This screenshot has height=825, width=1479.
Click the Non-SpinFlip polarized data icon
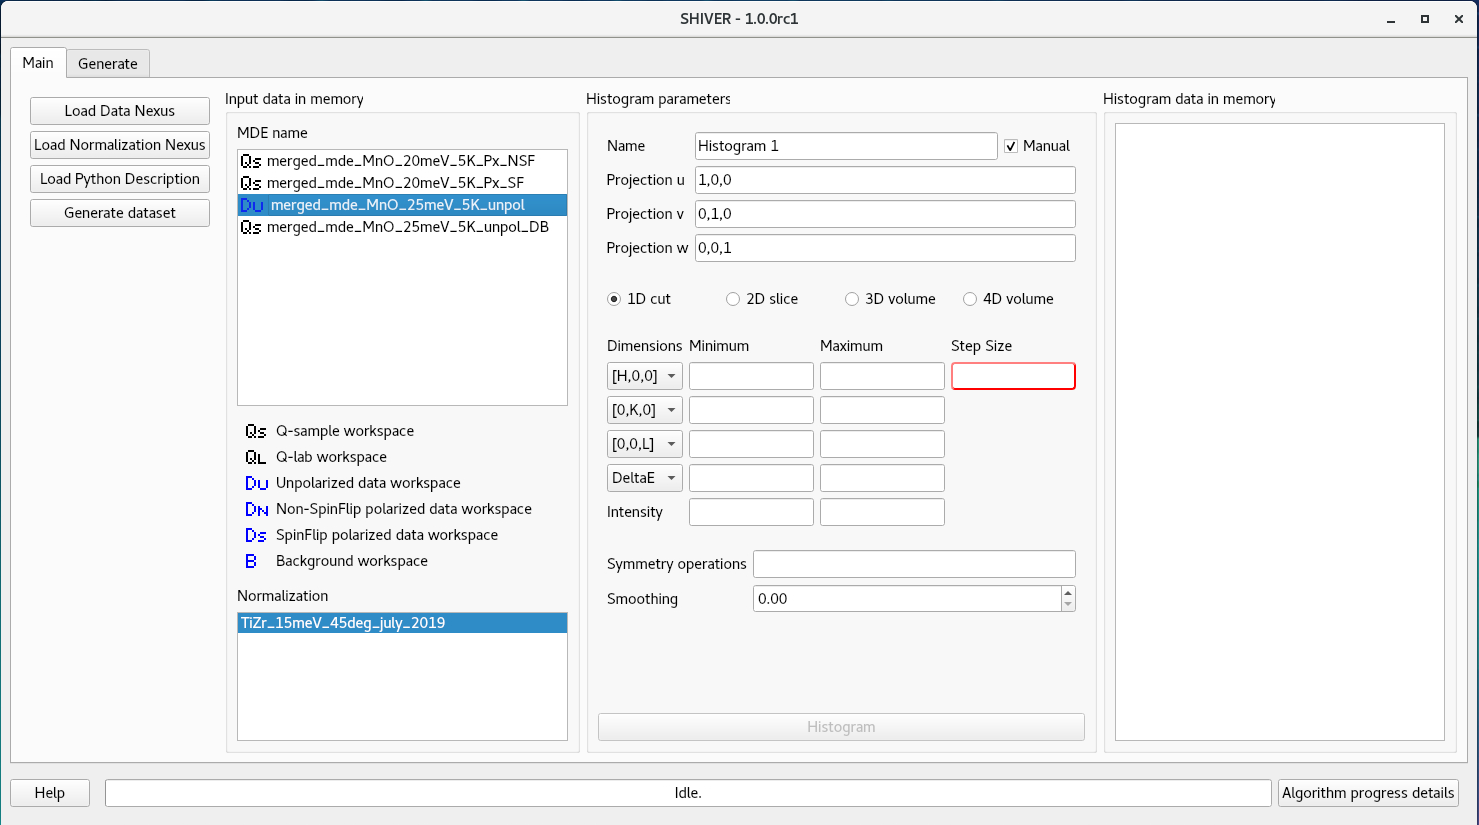(x=256, y=509)
